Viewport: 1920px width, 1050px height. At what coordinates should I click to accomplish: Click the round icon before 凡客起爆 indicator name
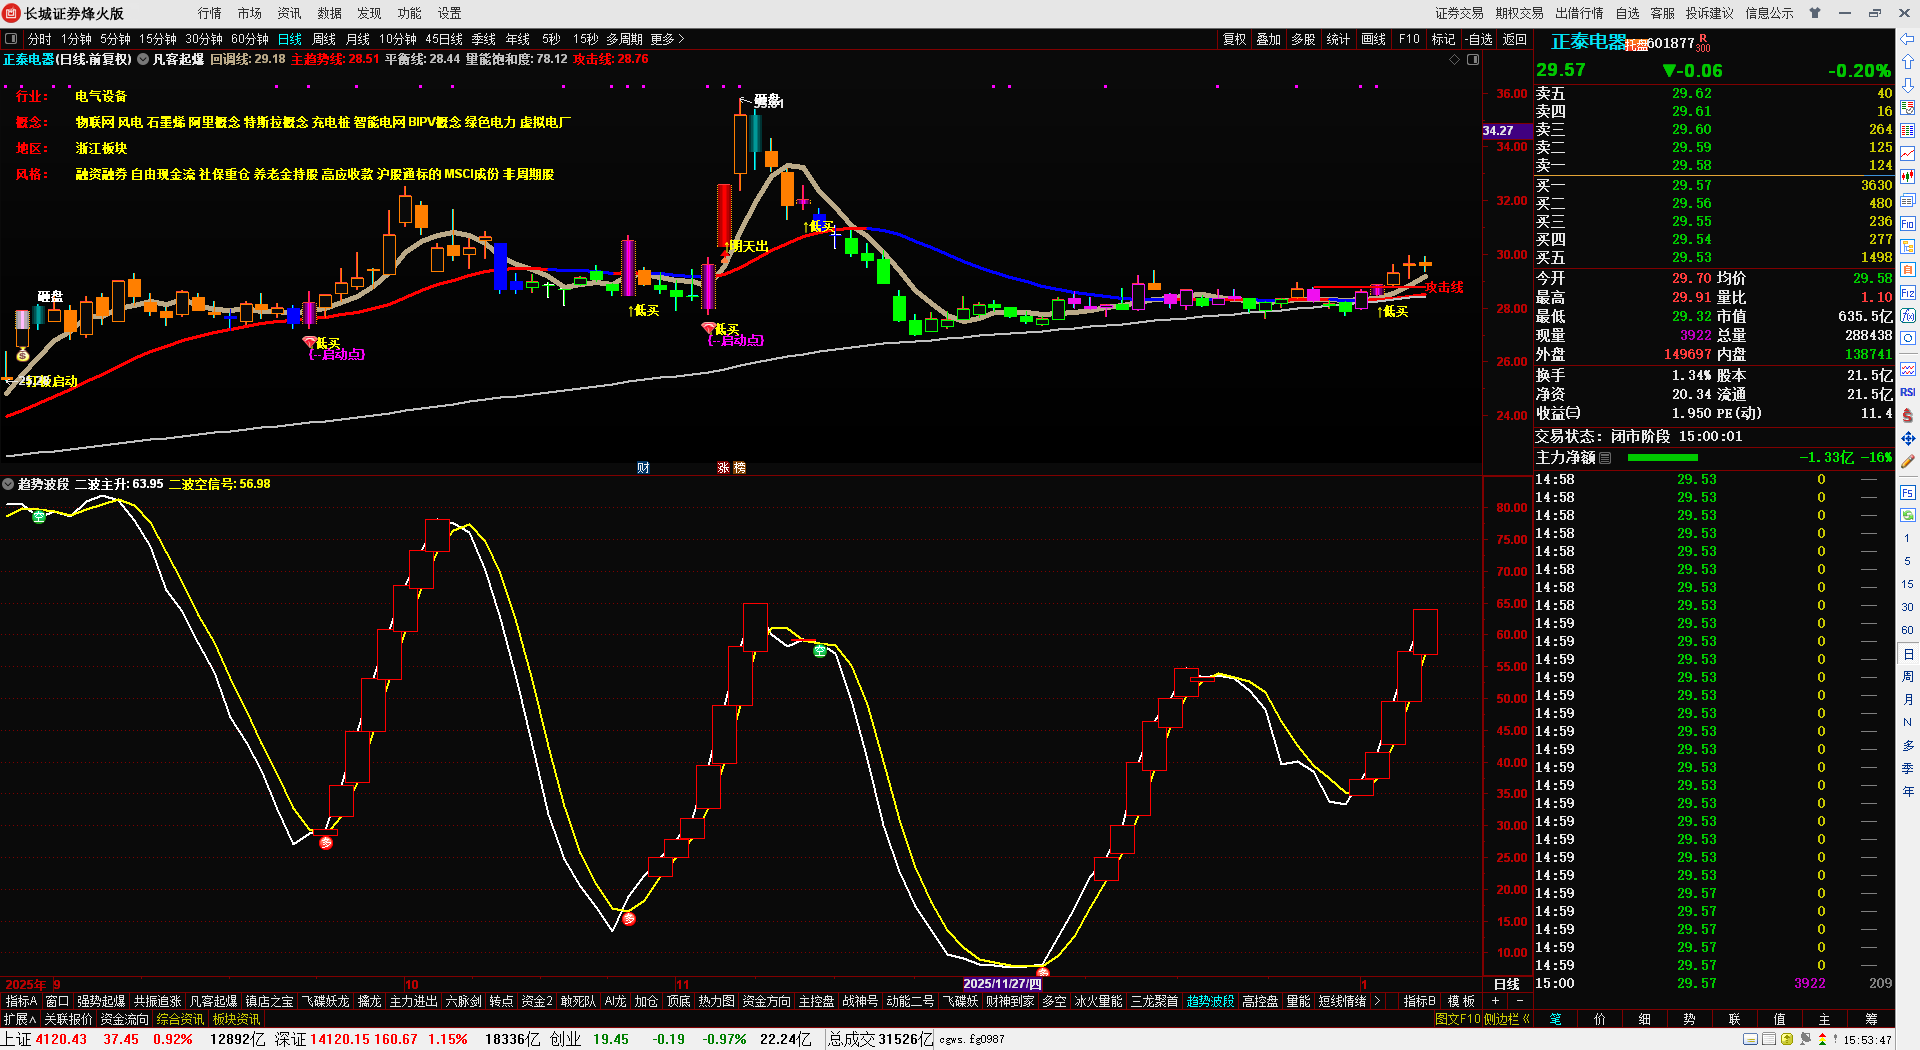pos(143,59)
